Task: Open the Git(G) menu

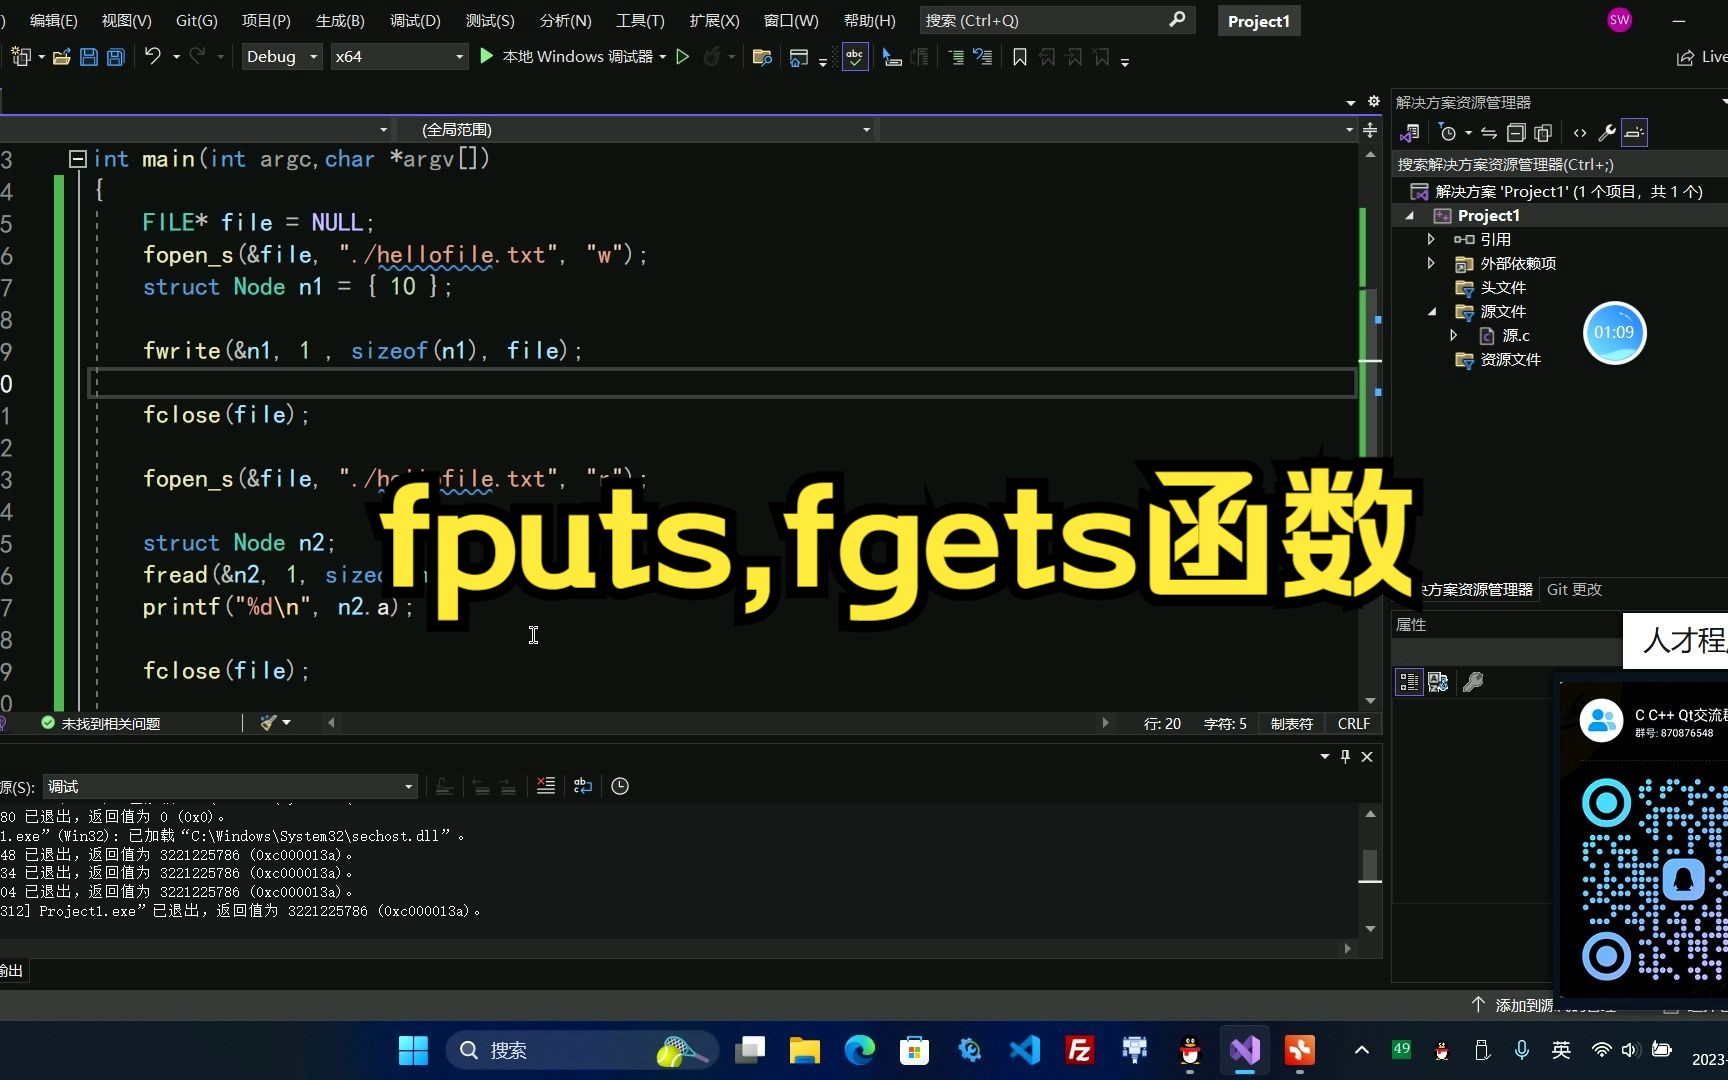Action: (196, 20)
